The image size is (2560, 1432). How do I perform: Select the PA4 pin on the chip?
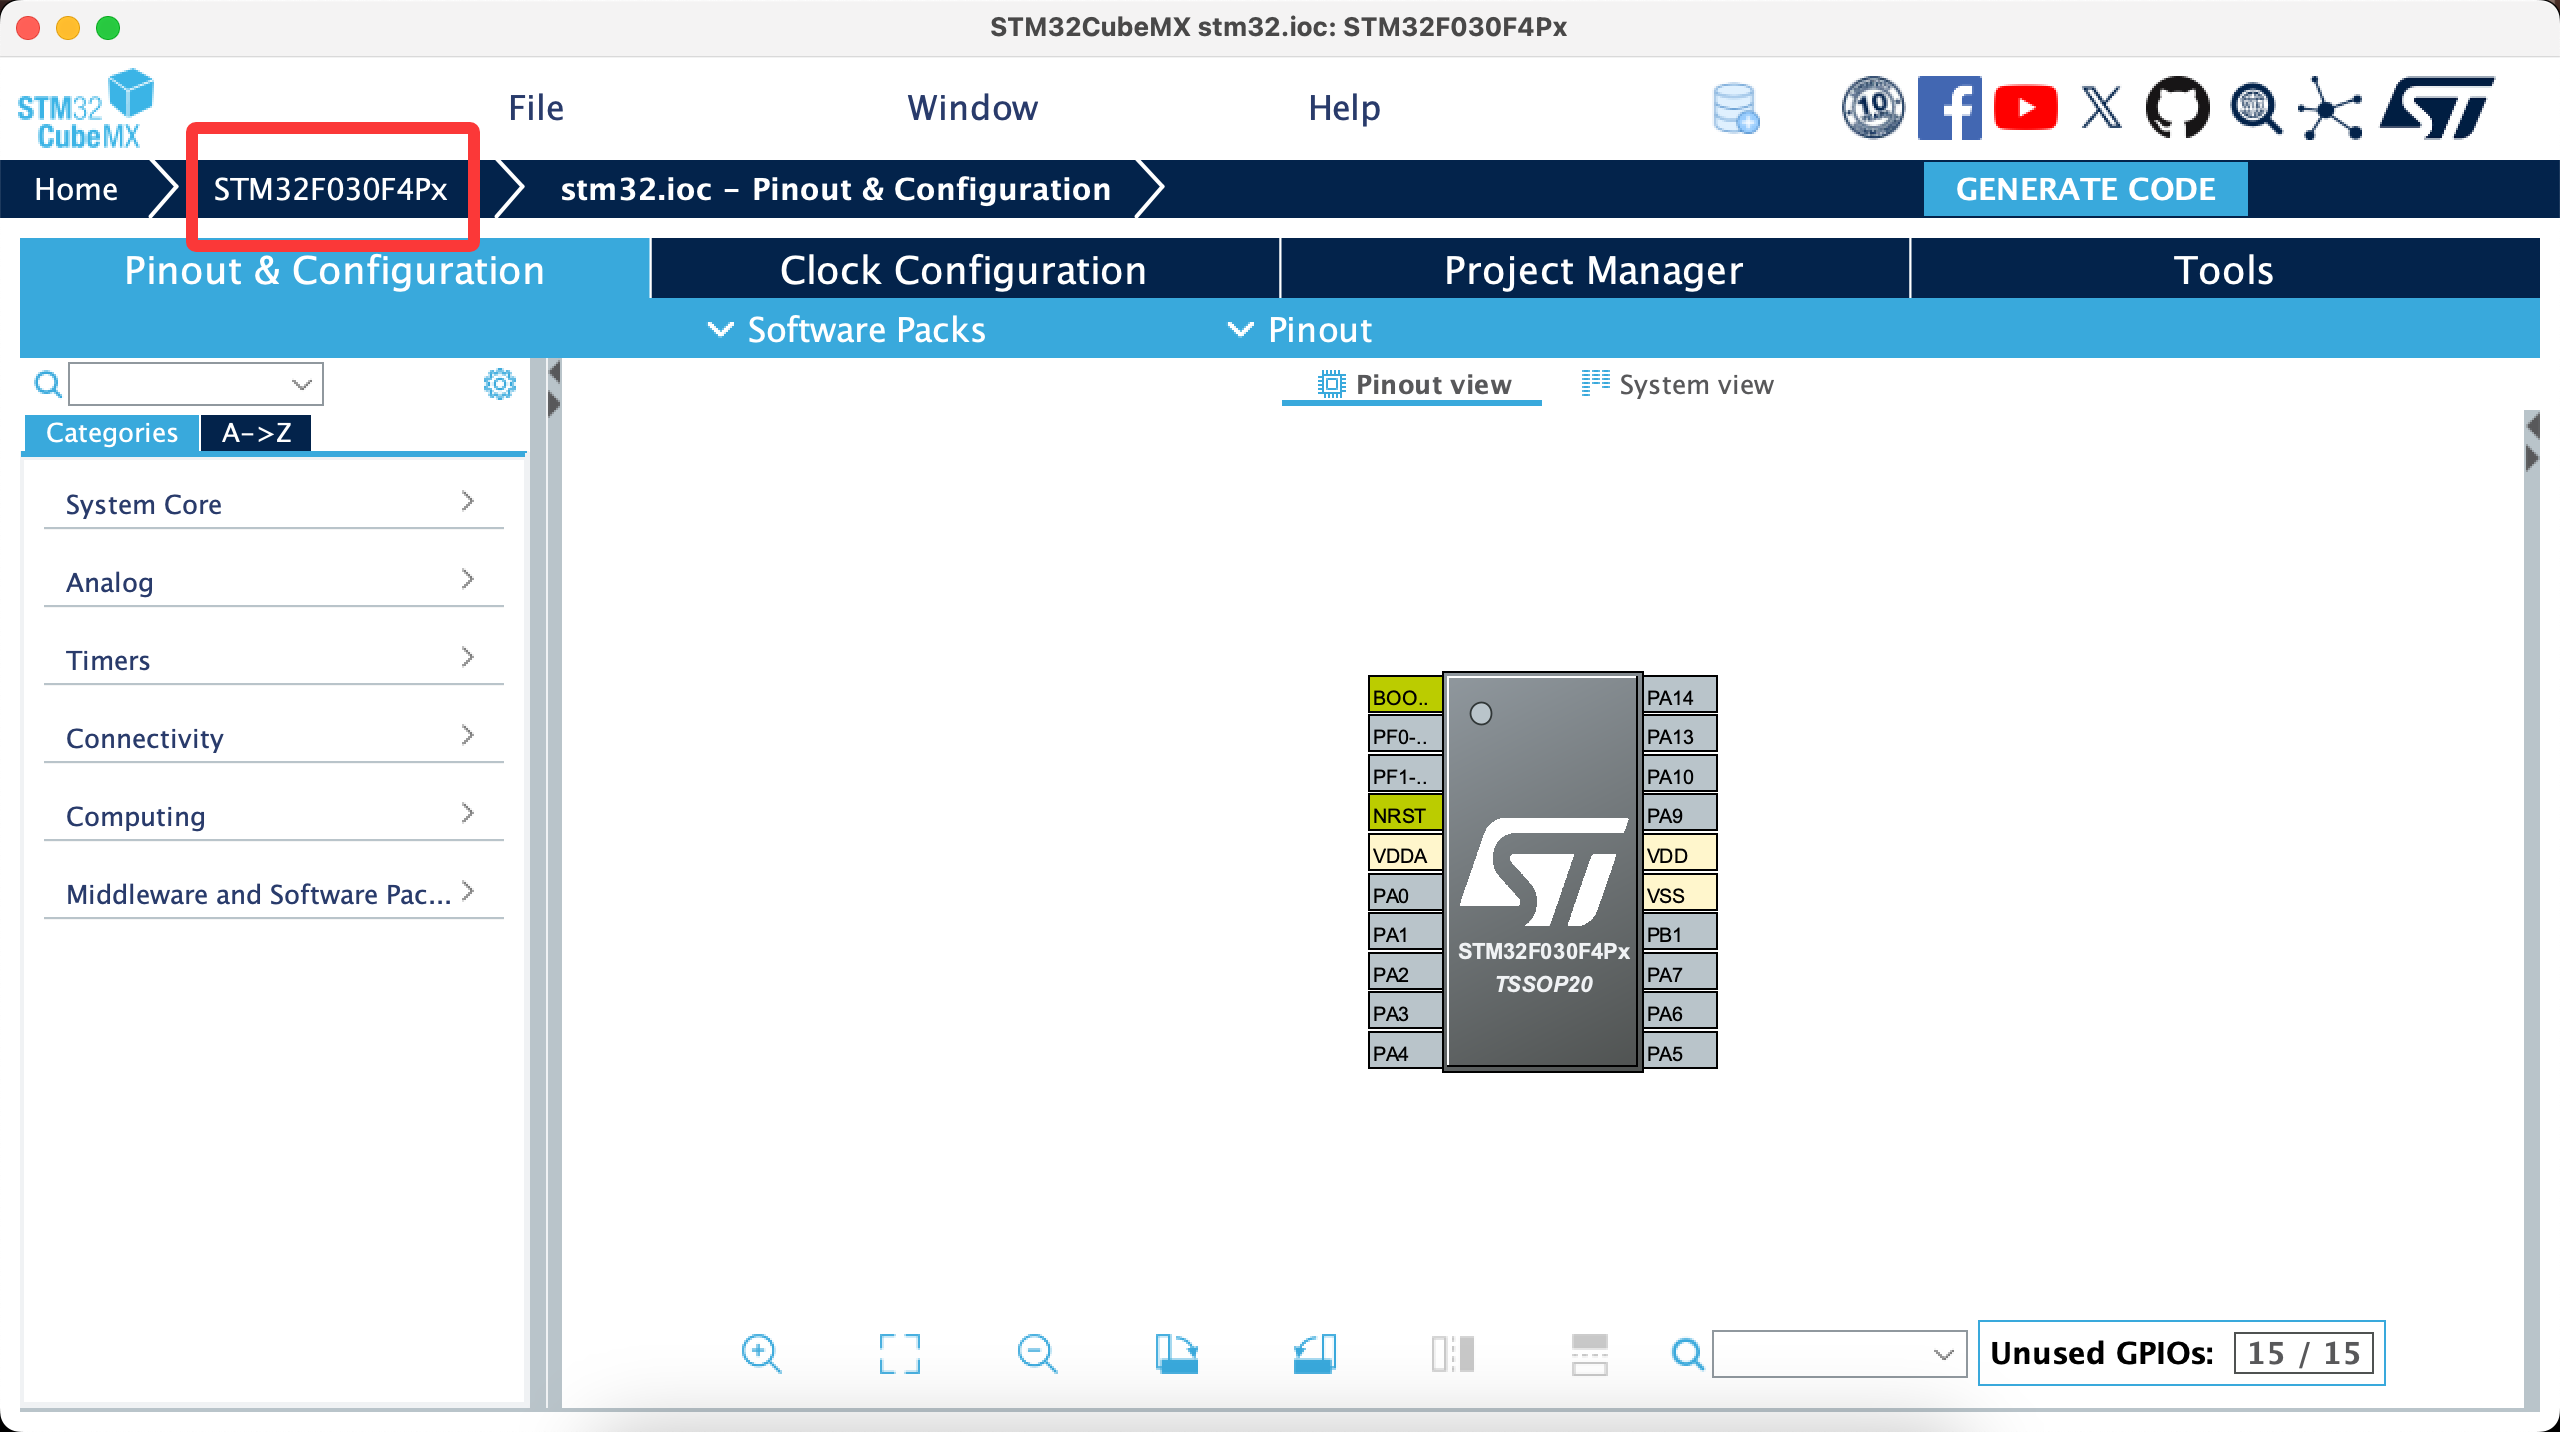(1405, 1053)
